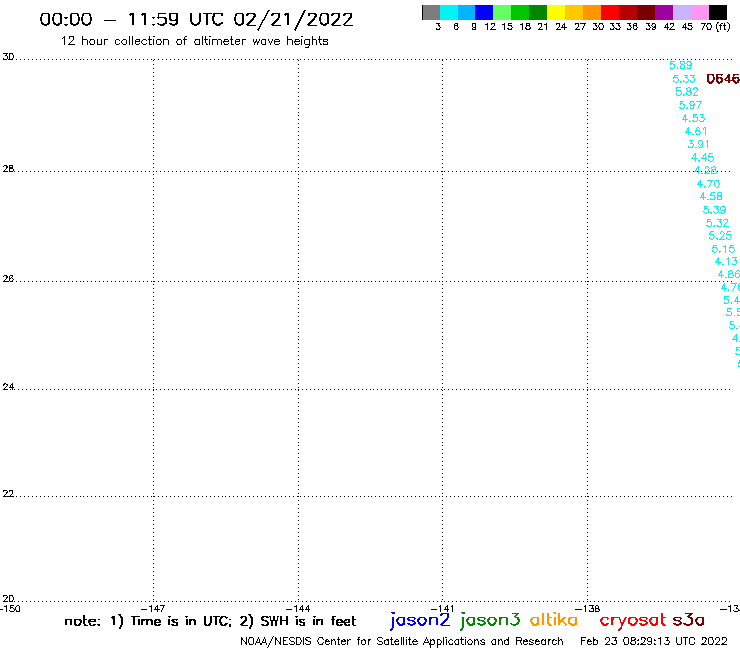Click the 4.45 wave height value

703,157
